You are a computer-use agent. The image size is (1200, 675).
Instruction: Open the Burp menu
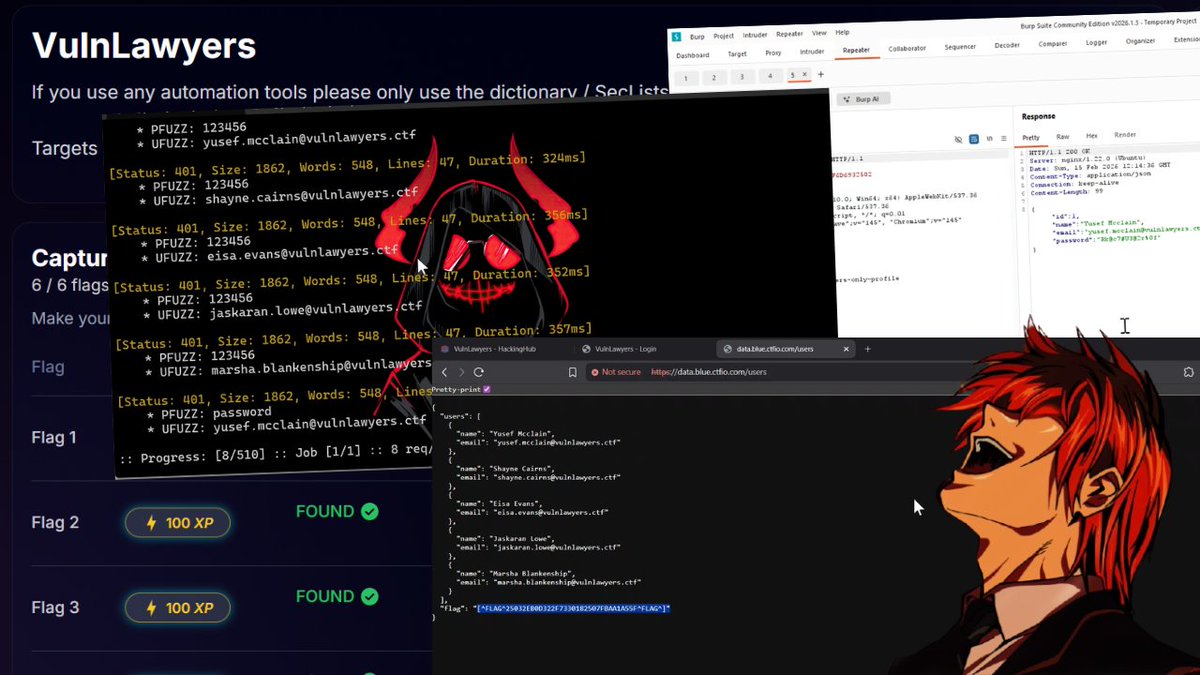[697, 36]
